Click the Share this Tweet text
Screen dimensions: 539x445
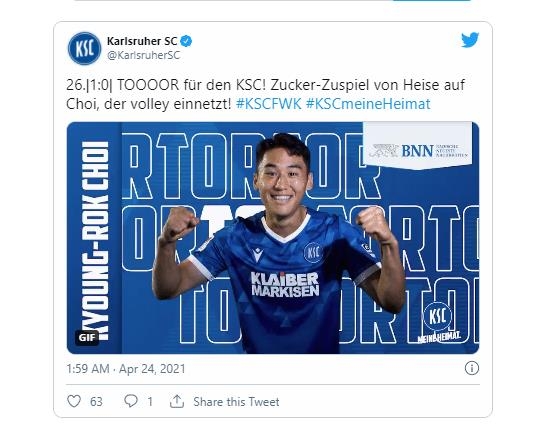coord(236,402)
